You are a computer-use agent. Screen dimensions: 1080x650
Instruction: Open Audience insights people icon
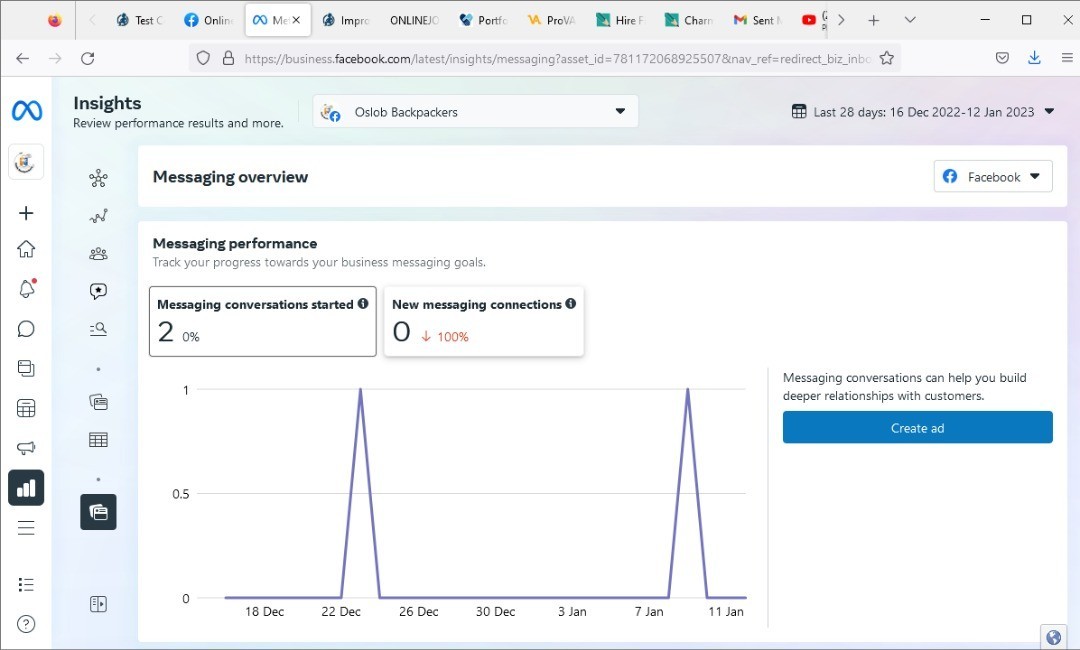[x=98, y=254]
